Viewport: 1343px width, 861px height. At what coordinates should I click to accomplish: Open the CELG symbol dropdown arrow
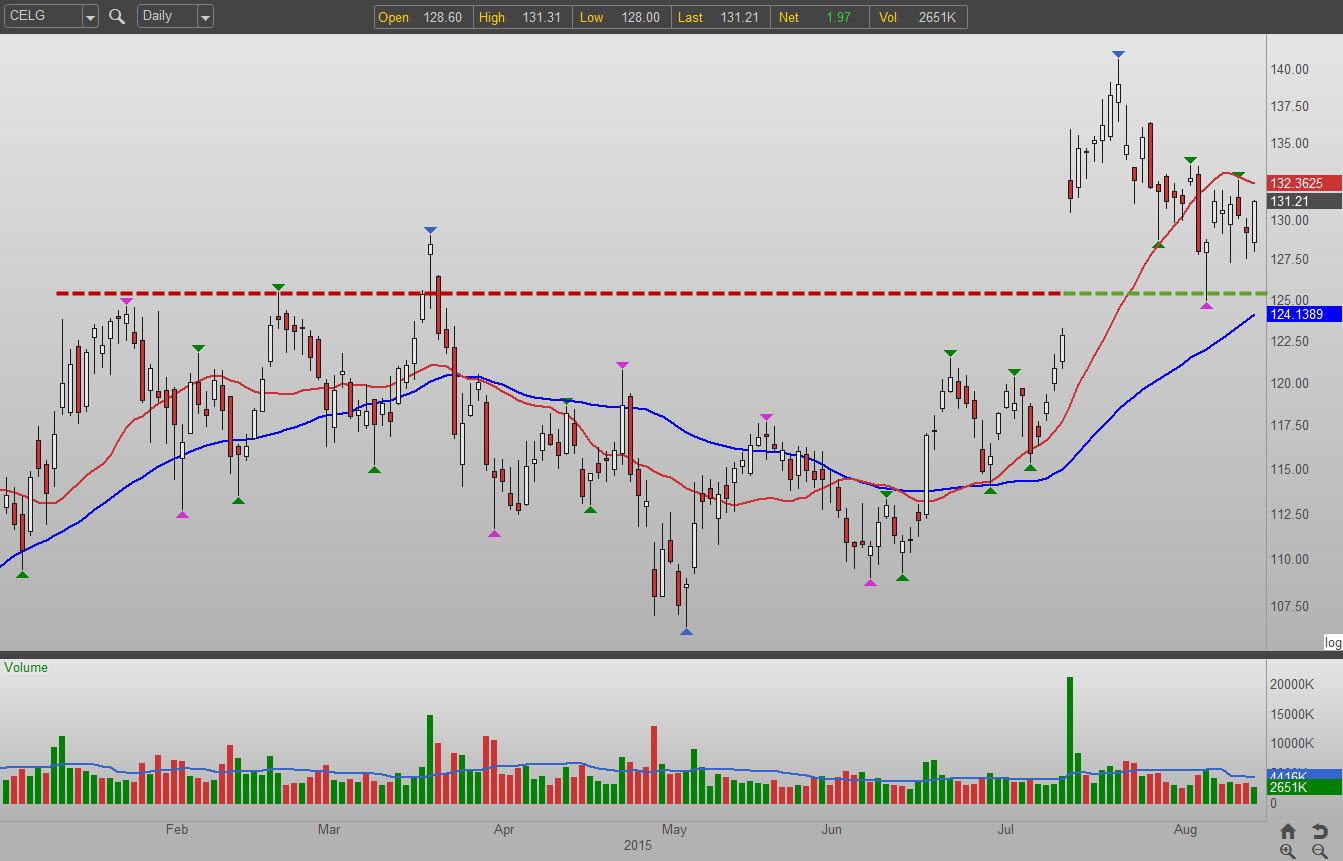click(x=90, y=17)
